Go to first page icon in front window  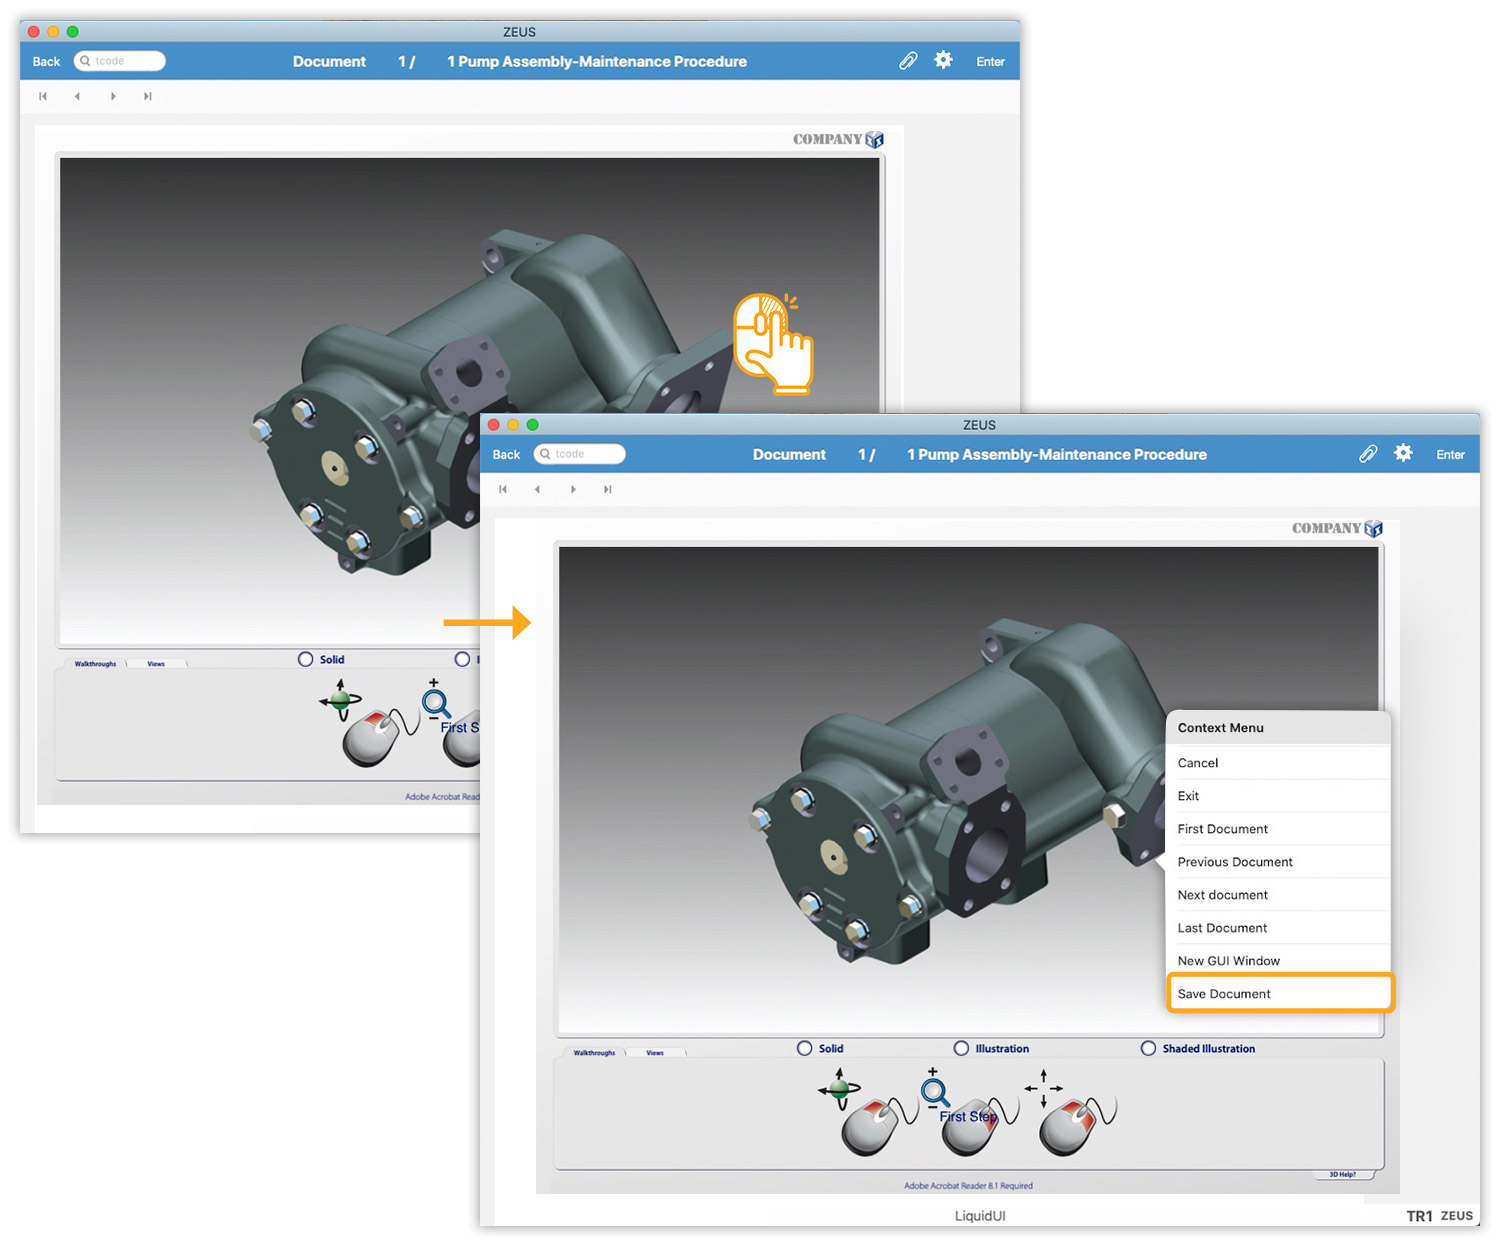[503, 489]
